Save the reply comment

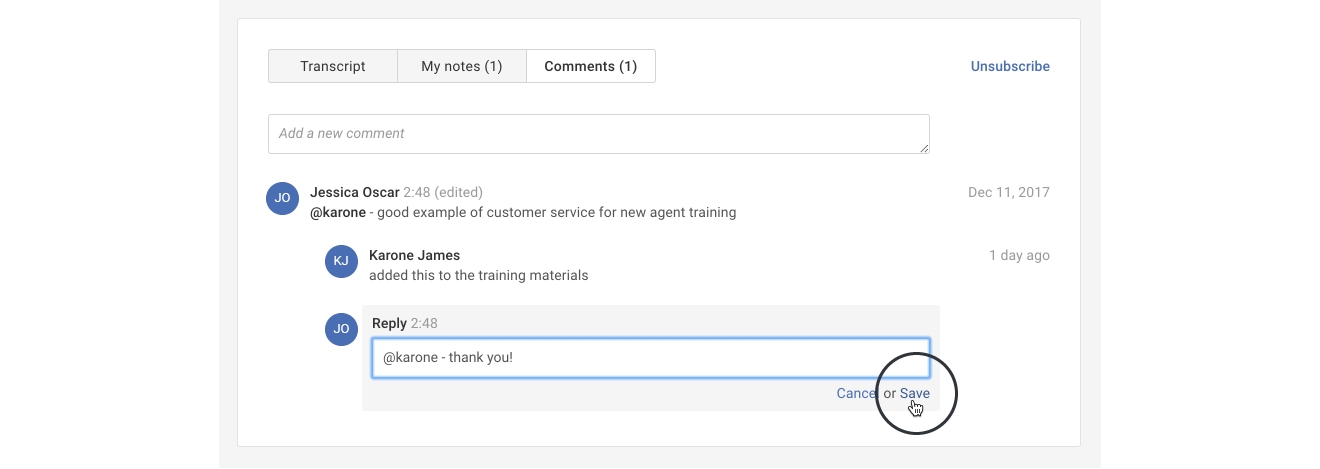914,393
